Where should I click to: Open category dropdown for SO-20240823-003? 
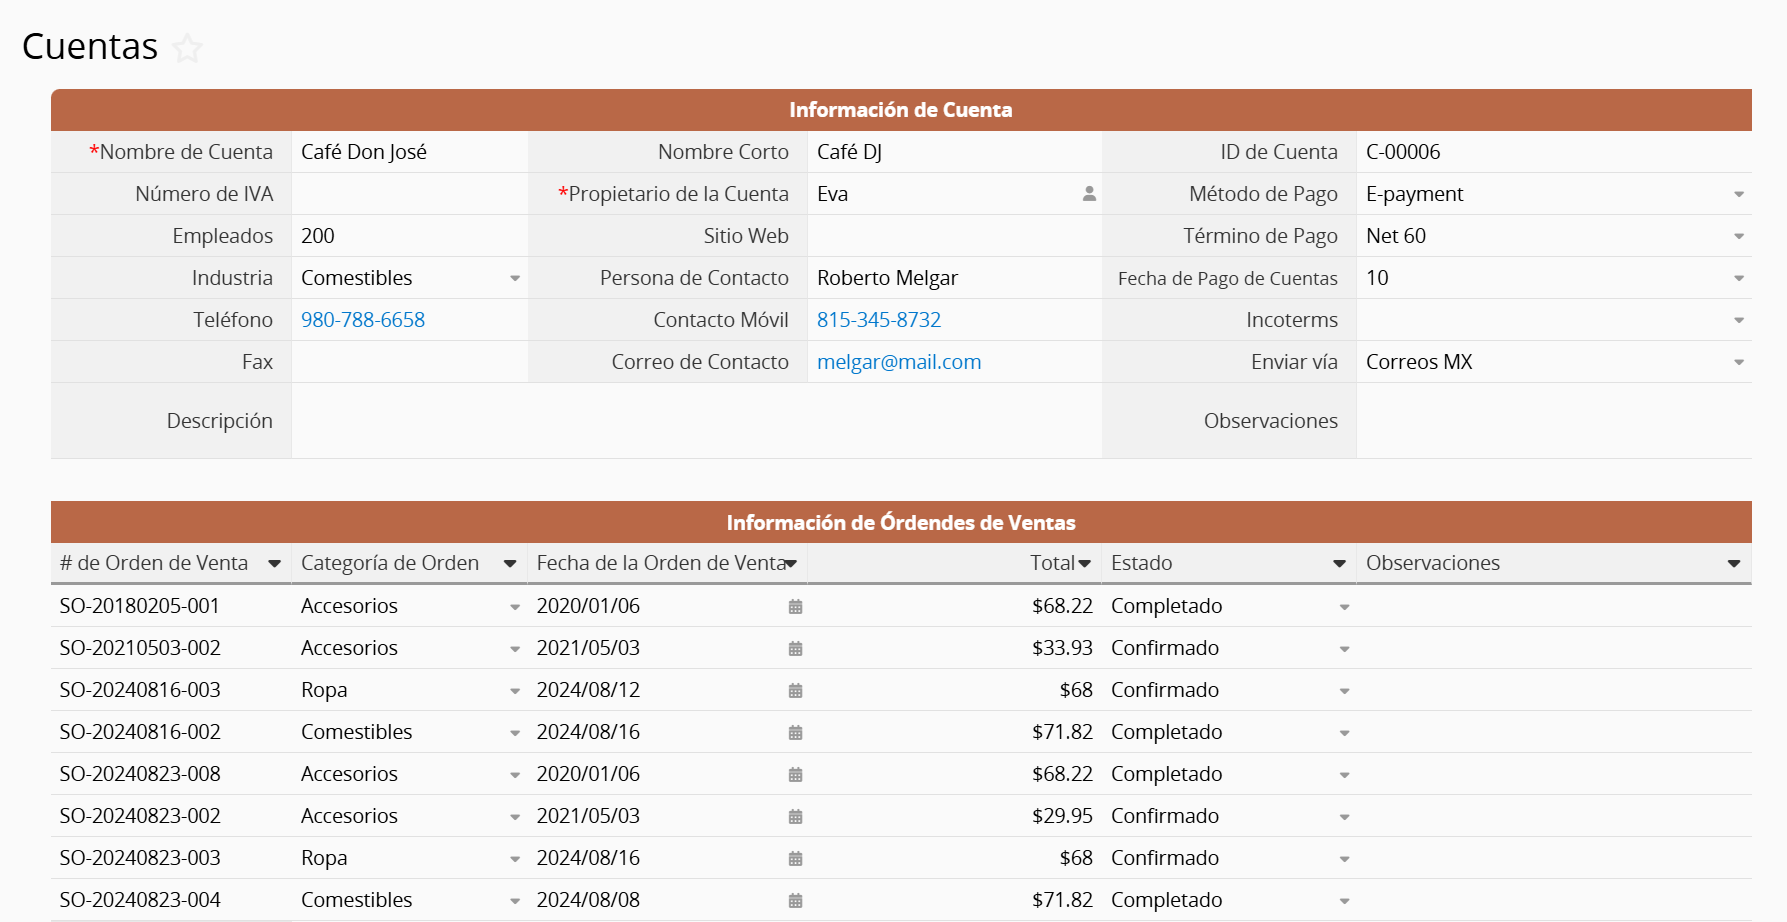tap(515, 859)
